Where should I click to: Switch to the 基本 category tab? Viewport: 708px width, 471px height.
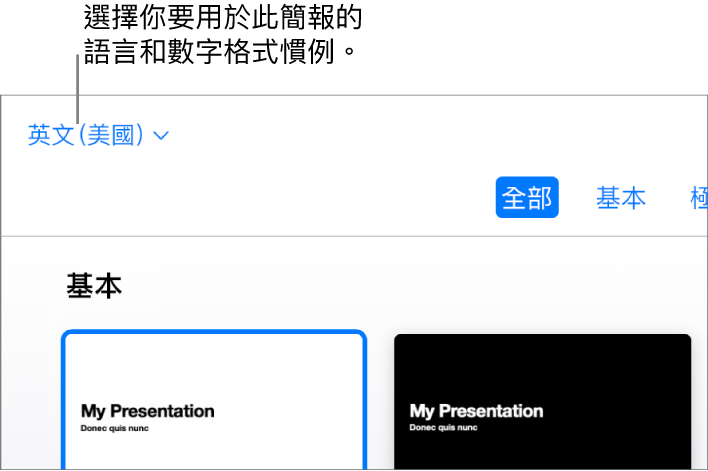(620, 198)
